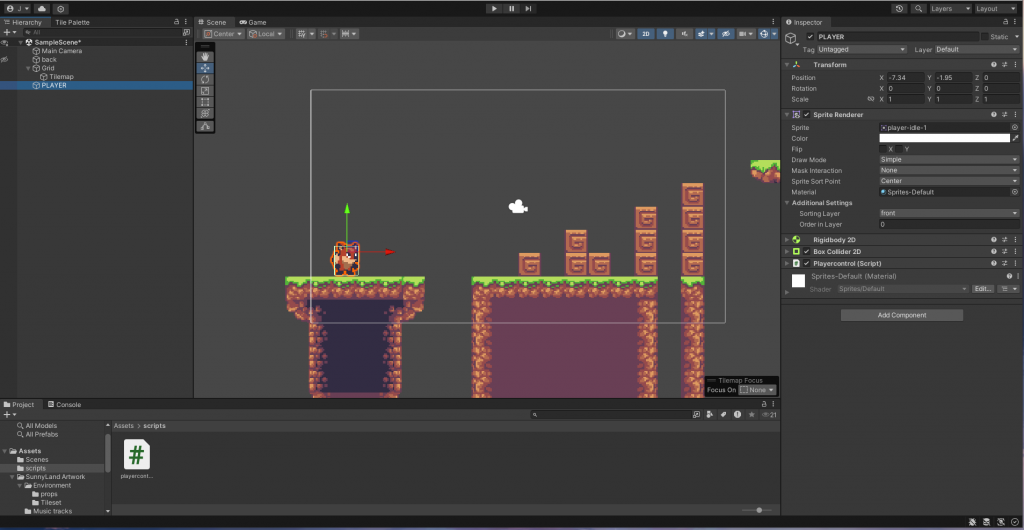Select the Project tab
This screenshot has height=530, width=1024.
tap(19, 405)
